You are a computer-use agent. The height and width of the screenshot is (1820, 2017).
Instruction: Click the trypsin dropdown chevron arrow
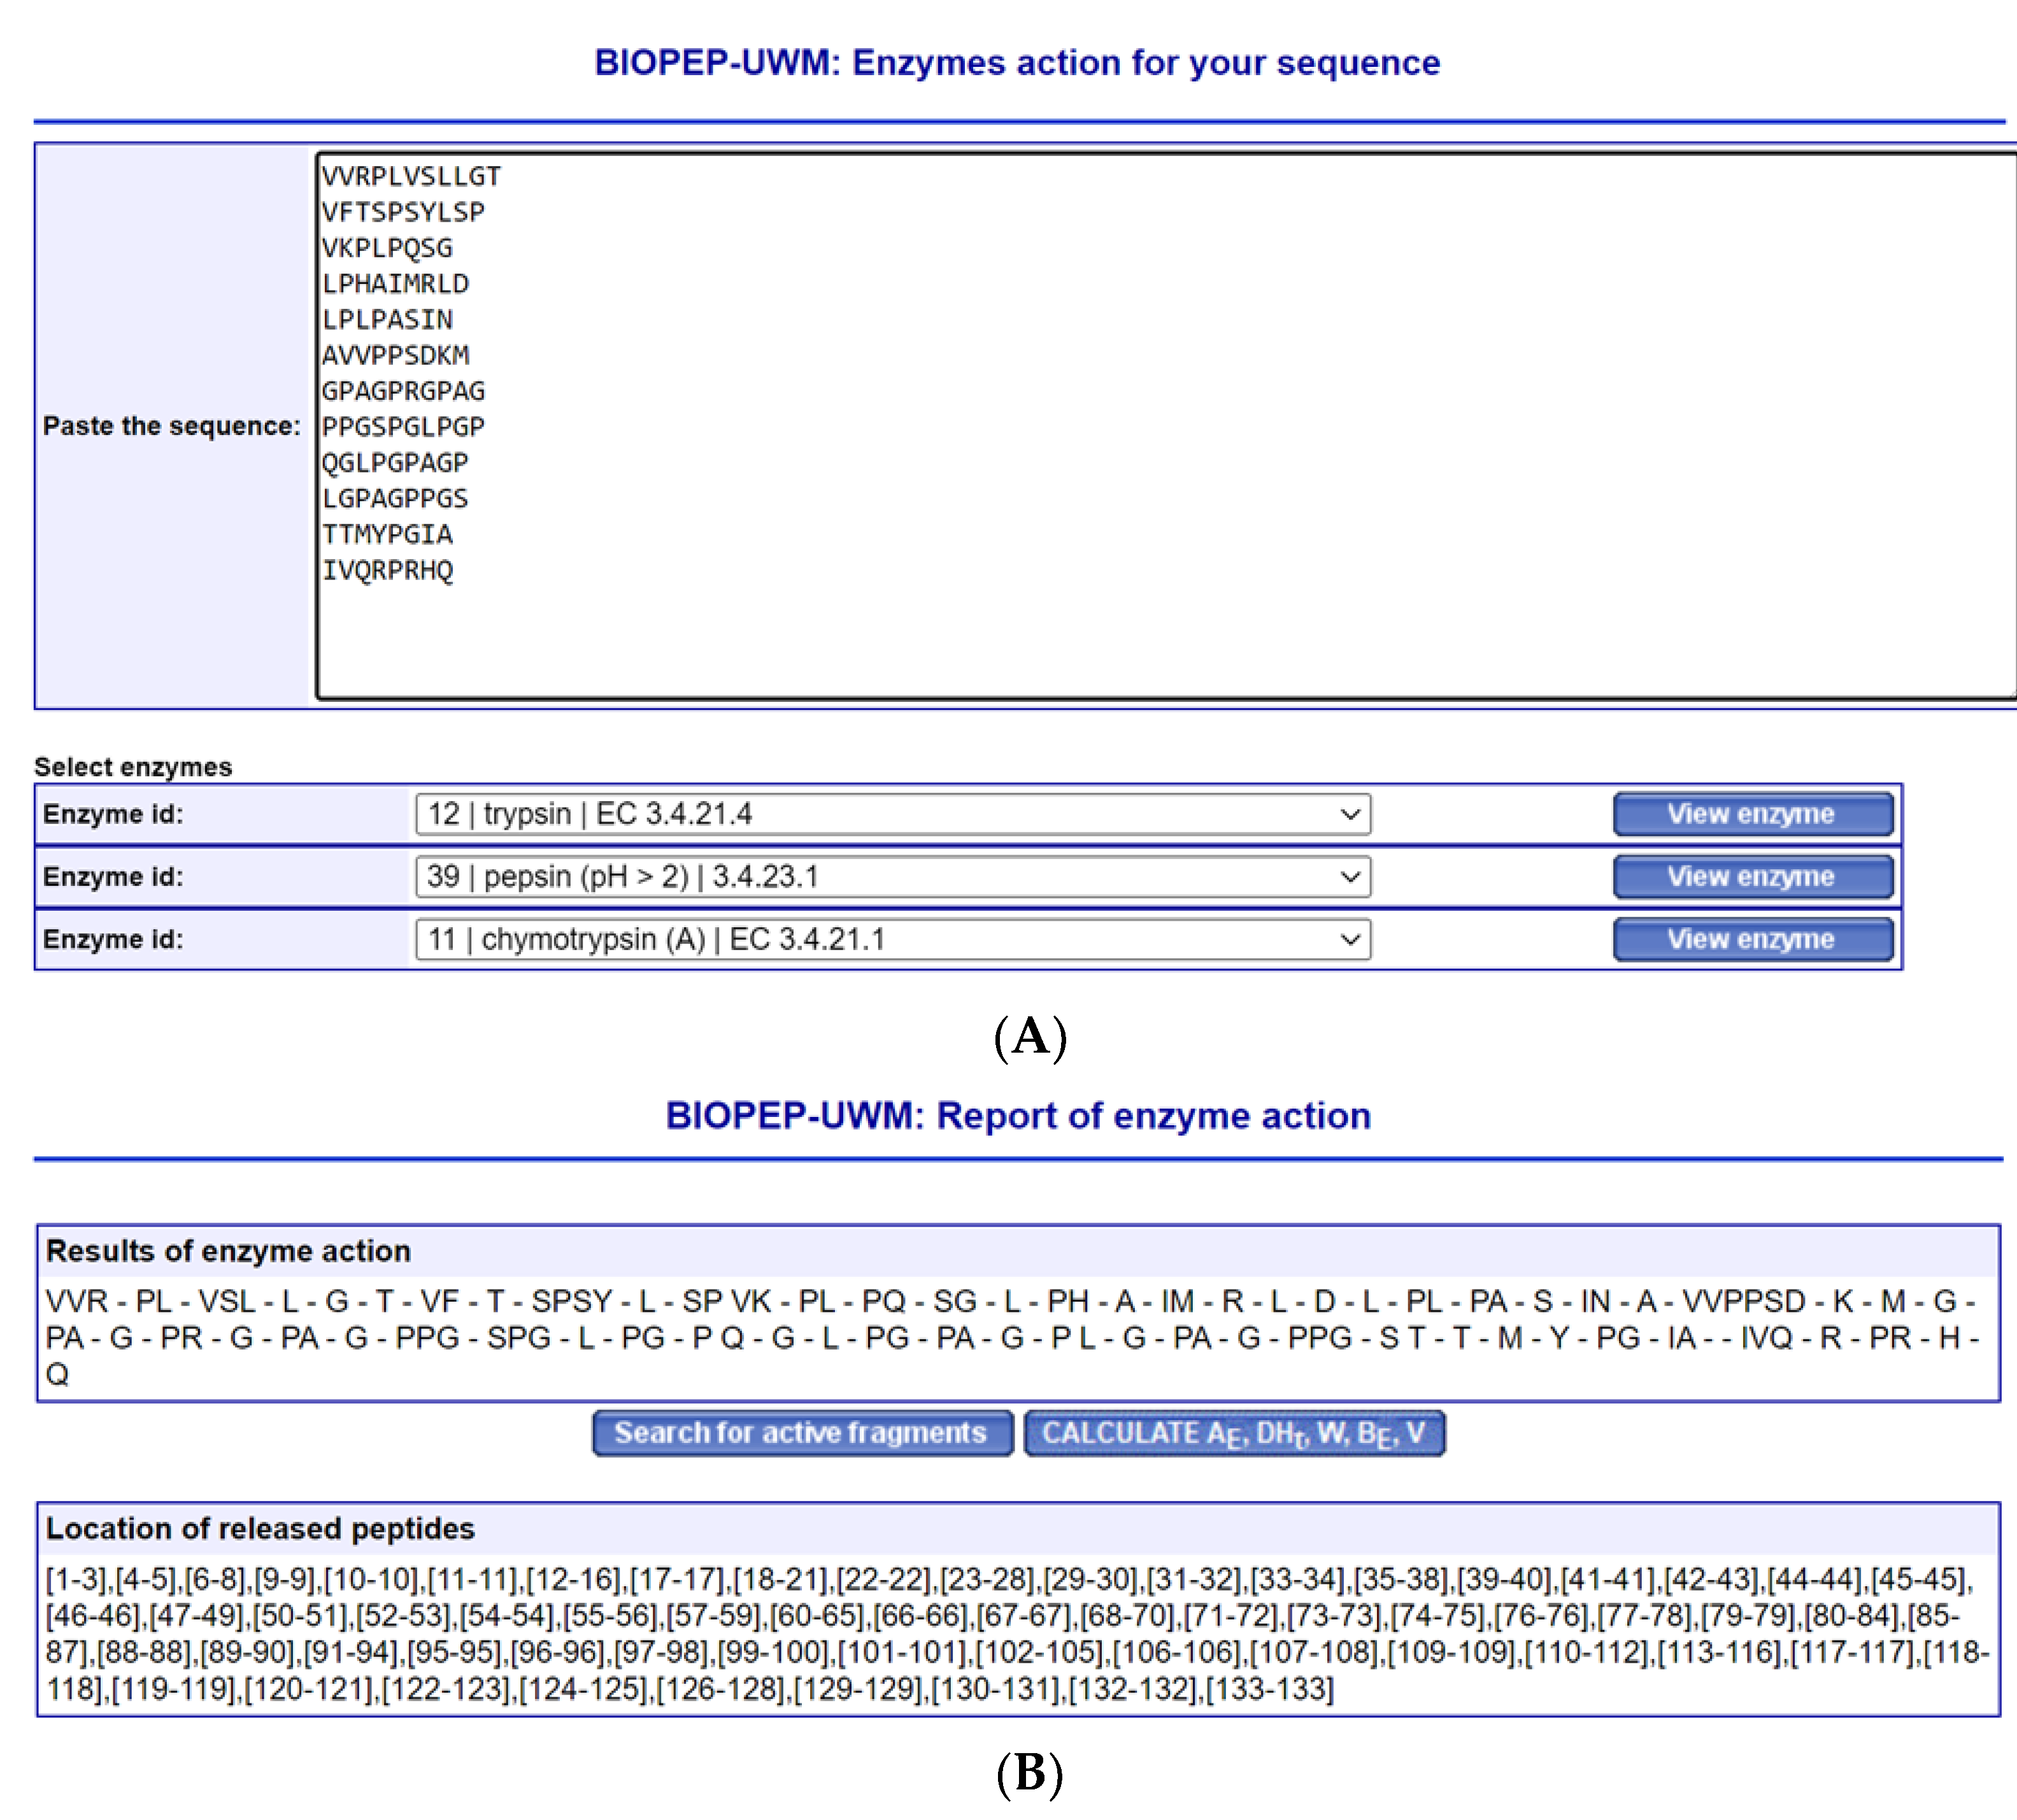(x=1350, y=814)
